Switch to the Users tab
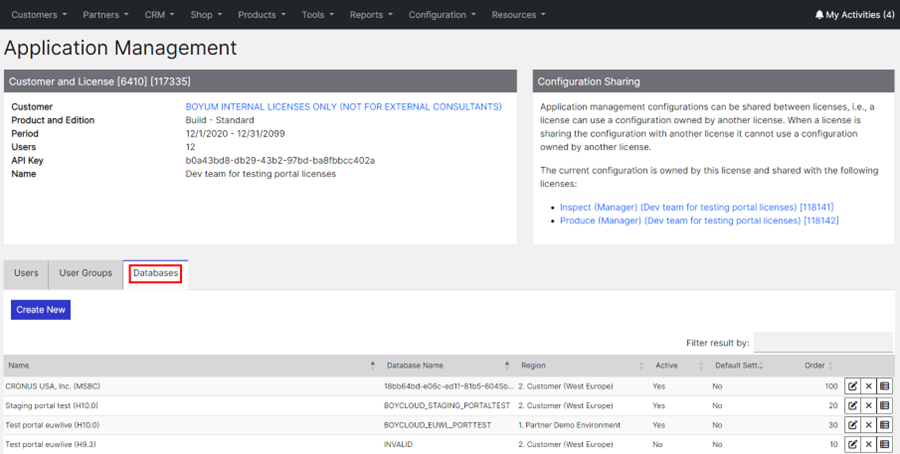900x454 pixels. click(x=26, y=273)
